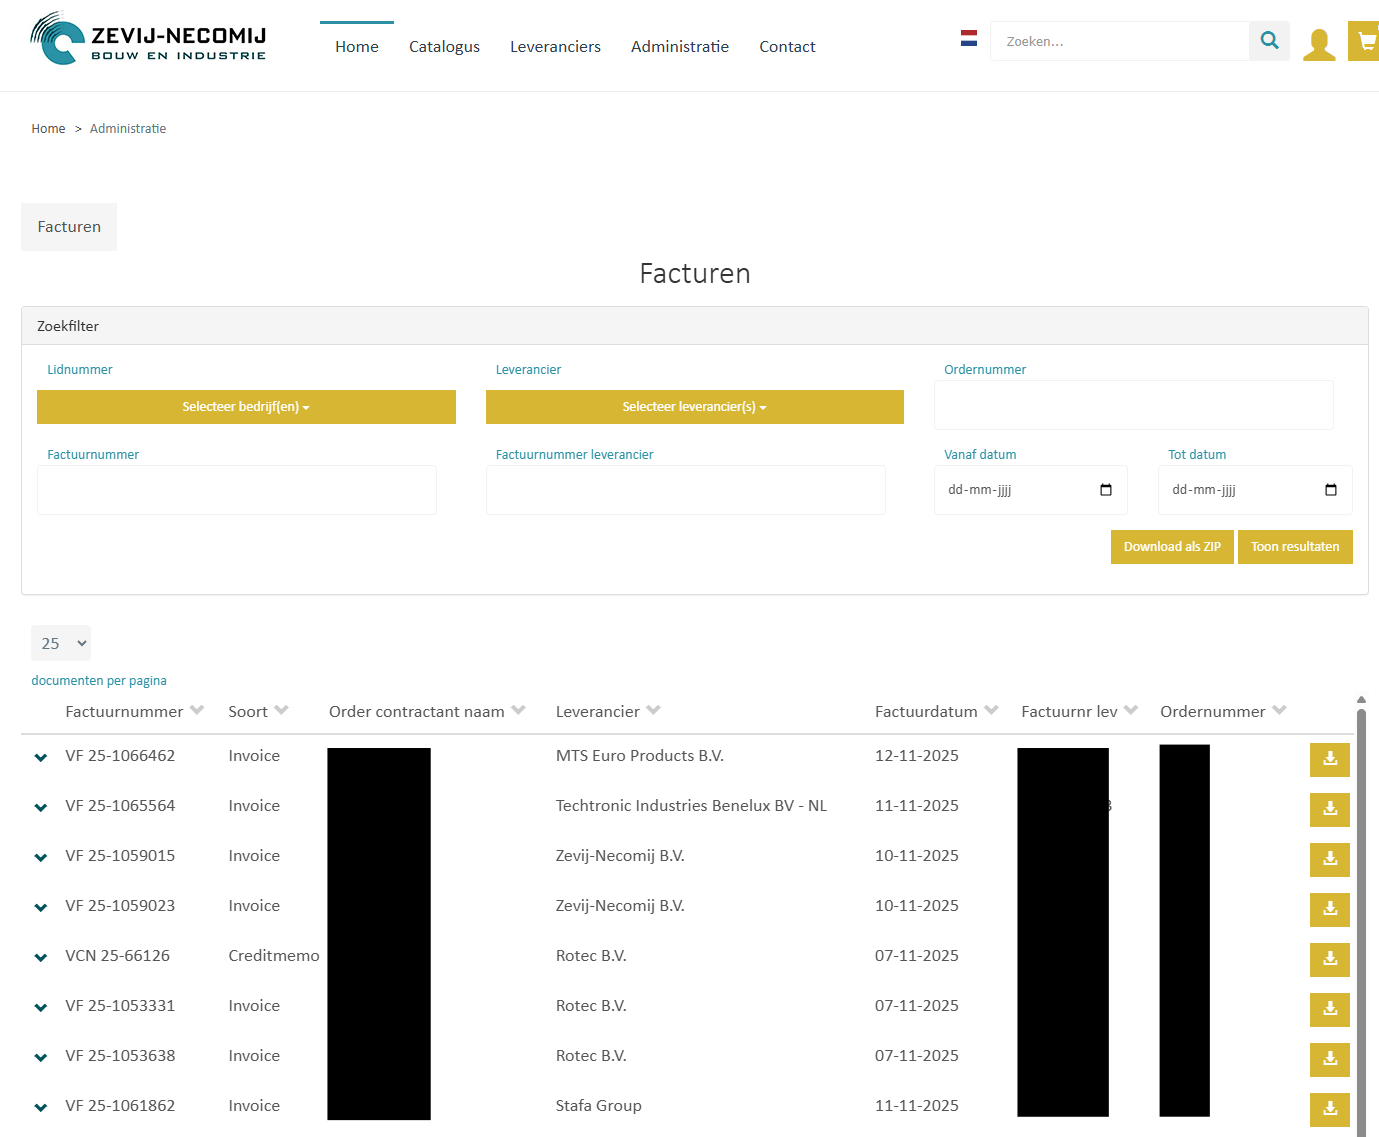Open Catalogus menu item

[x=444, y=47]
